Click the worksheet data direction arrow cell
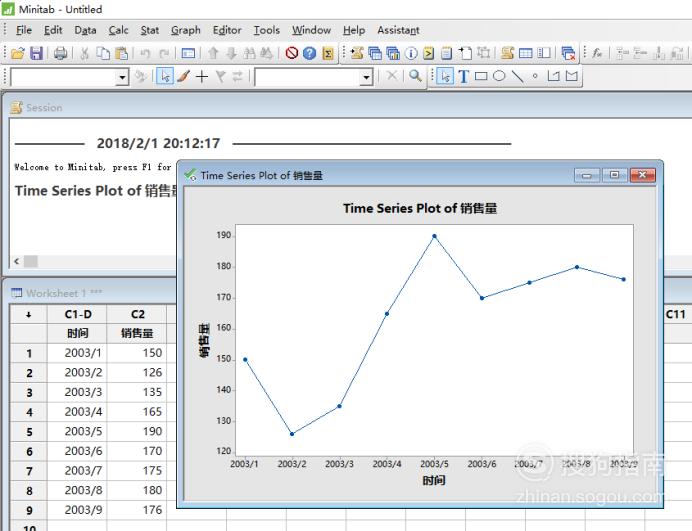692x531 pixels. point(29,315)
